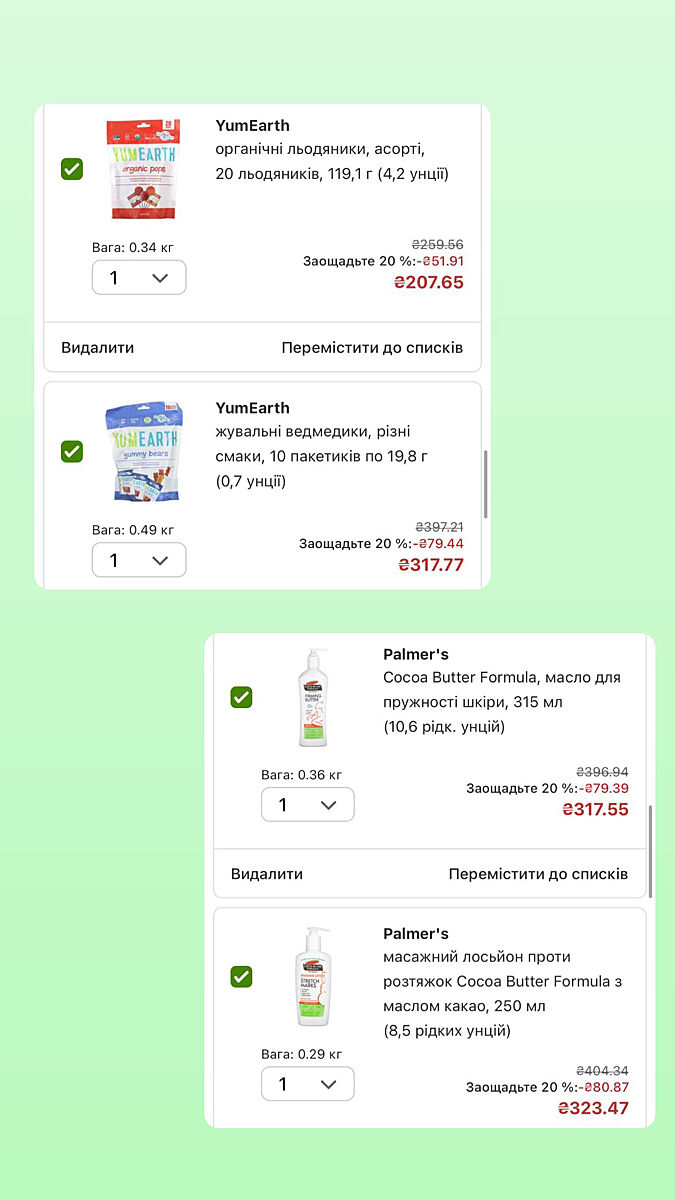
Task: Click the scrollbar beside the YumEarth cart list
Action: click(485, 484)
